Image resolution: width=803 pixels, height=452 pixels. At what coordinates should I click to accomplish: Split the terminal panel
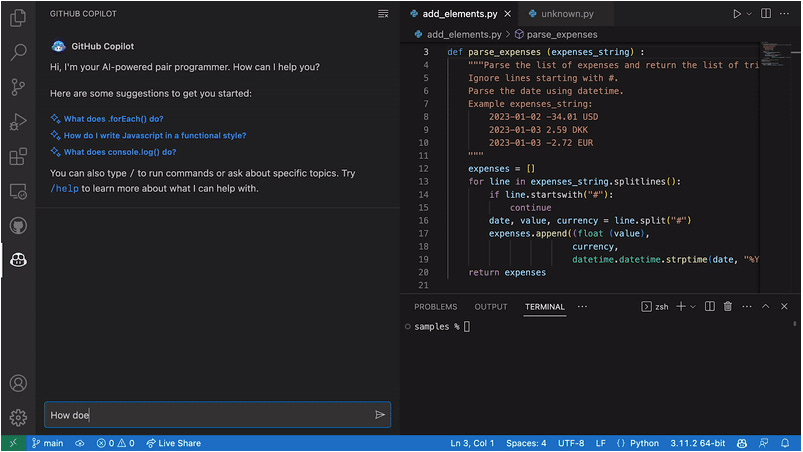coord(709,307)
